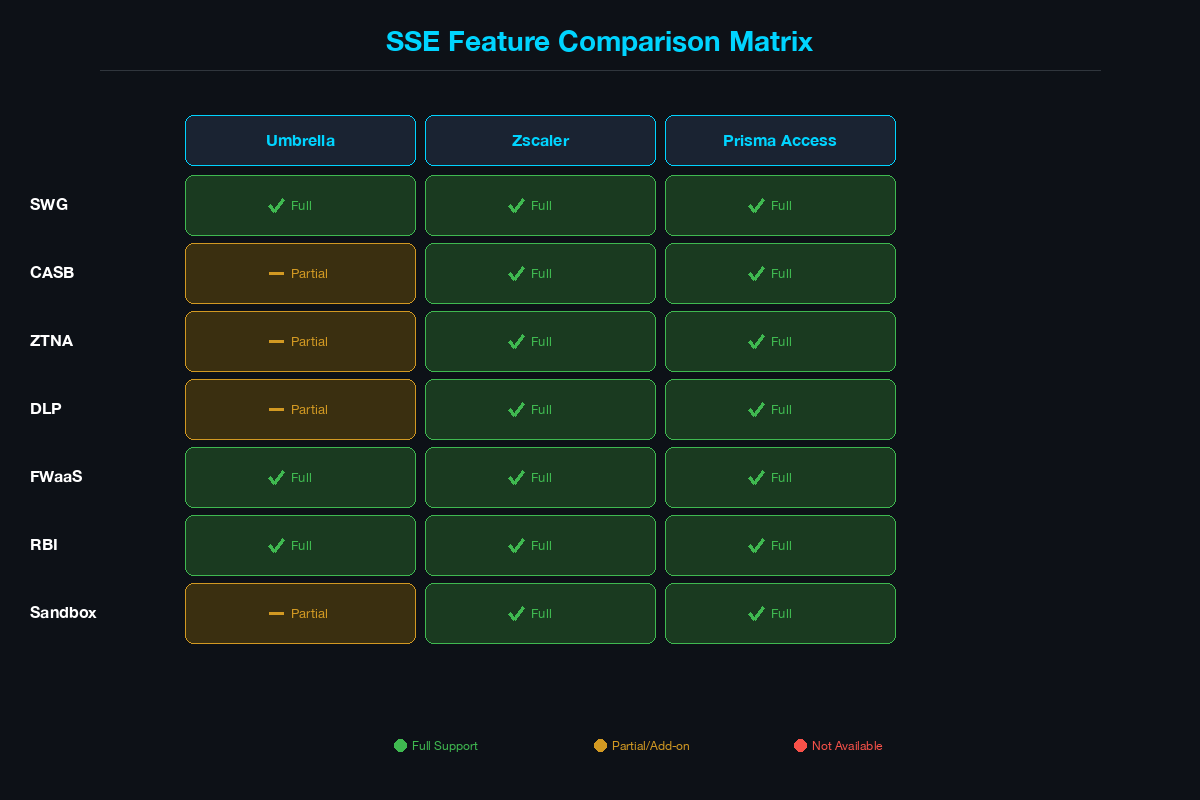1200x800 pixels.
Task: Click the checkmark in Zscaler SWG cell
Action: 517,205
